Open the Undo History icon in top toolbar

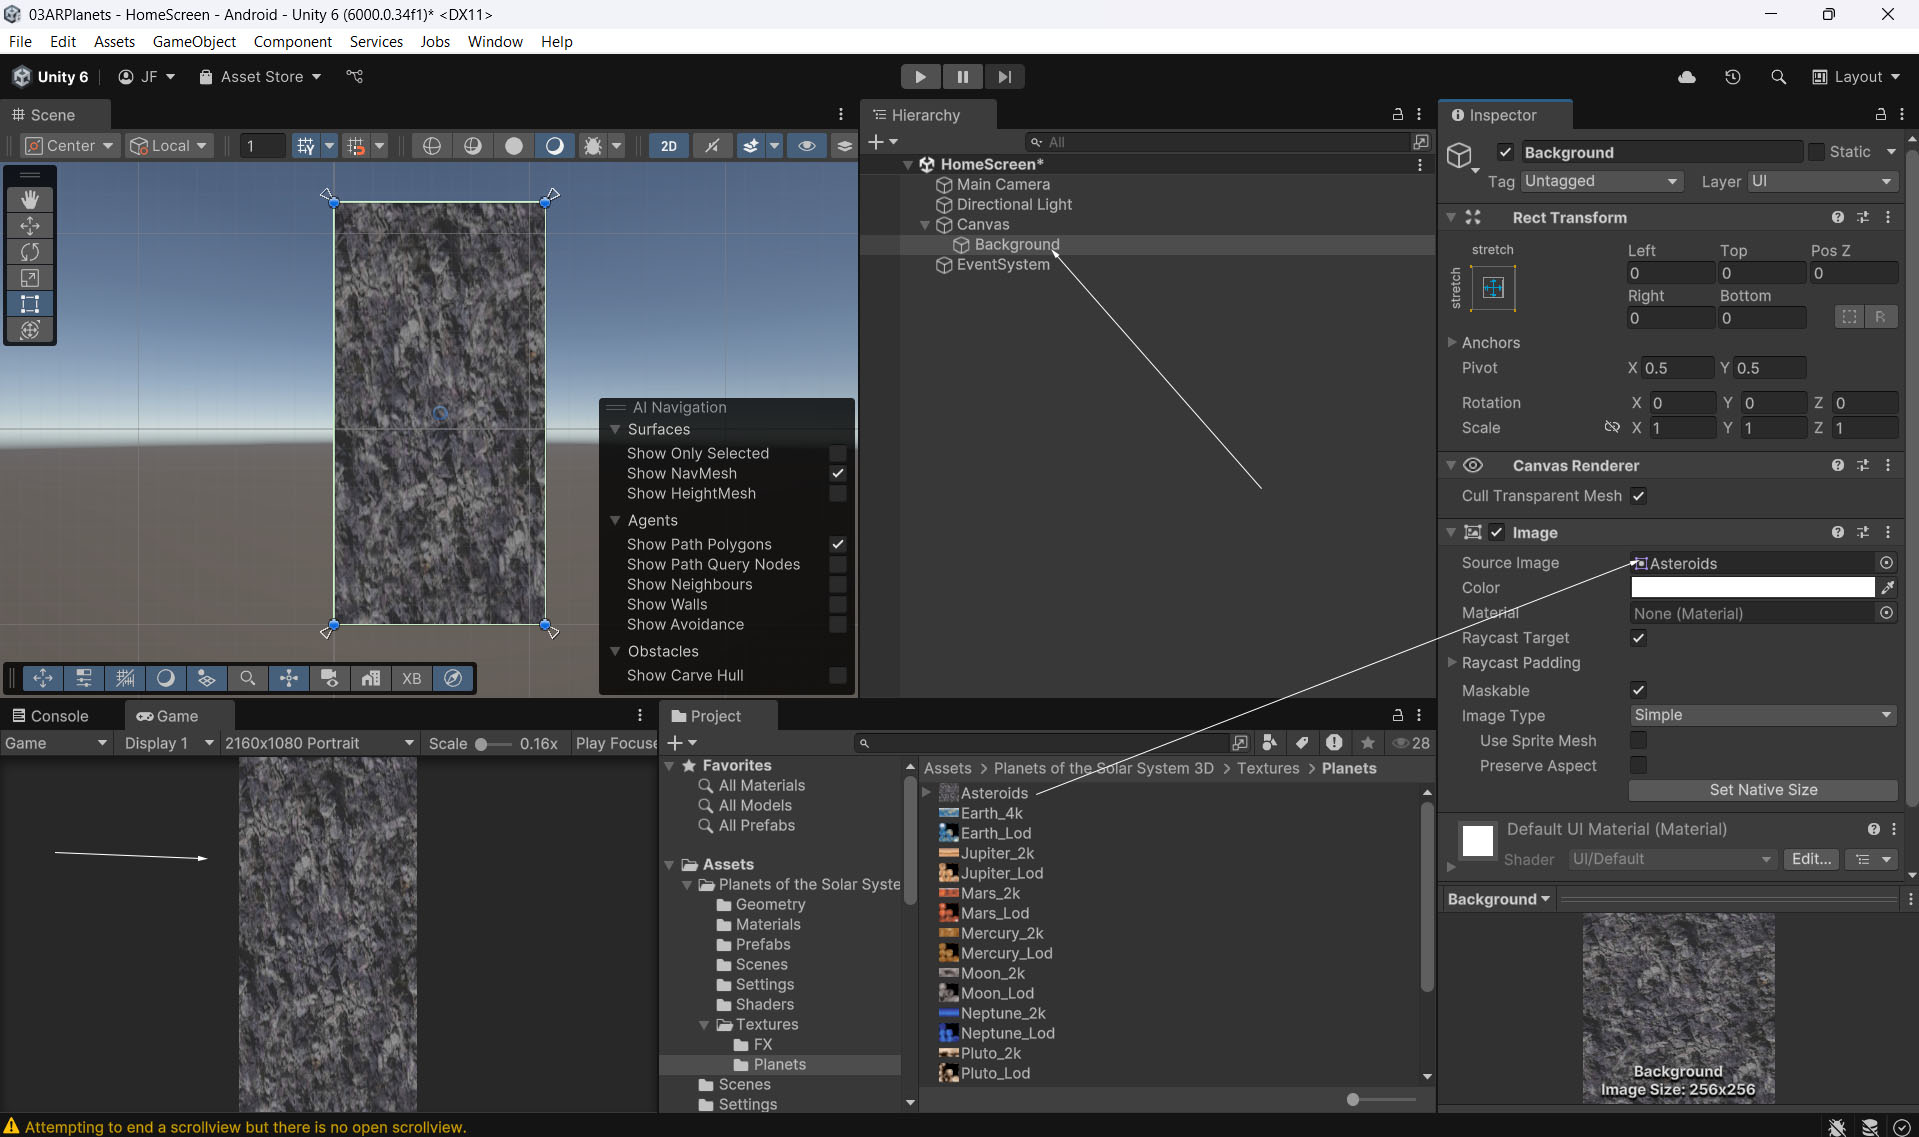coord(1732,77)
